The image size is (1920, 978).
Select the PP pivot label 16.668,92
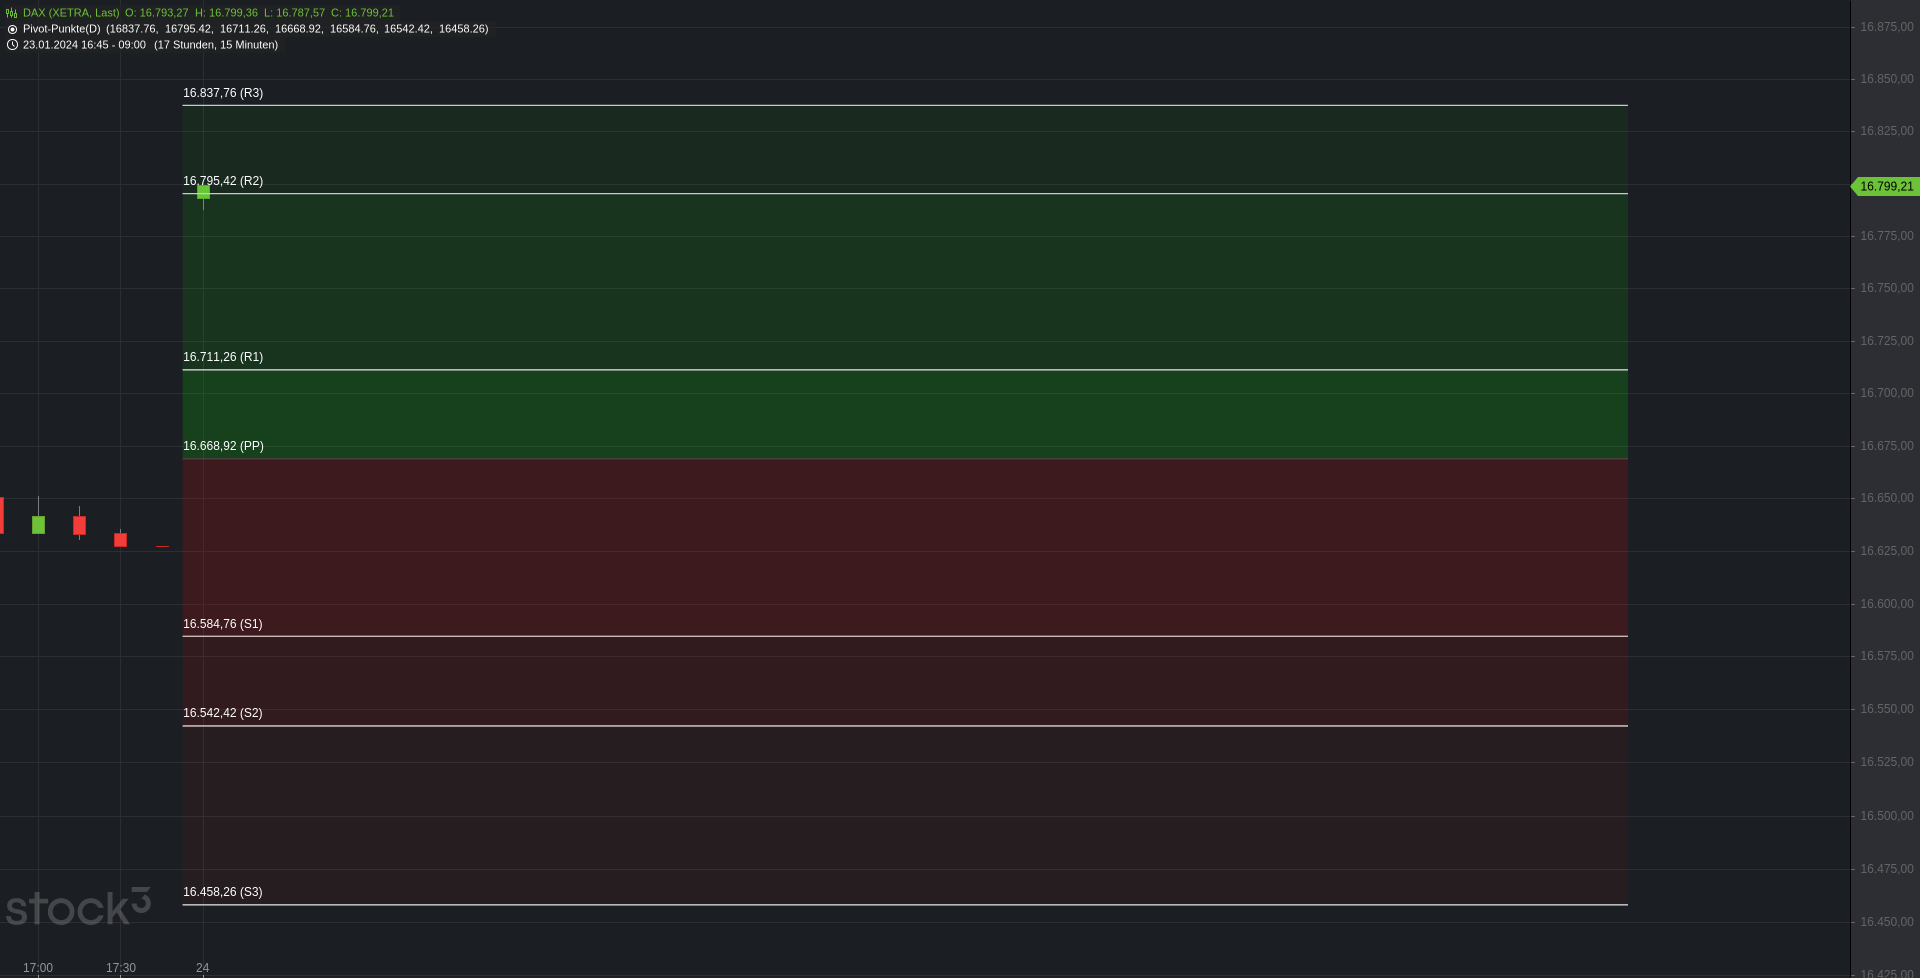[x=223, y=446]
